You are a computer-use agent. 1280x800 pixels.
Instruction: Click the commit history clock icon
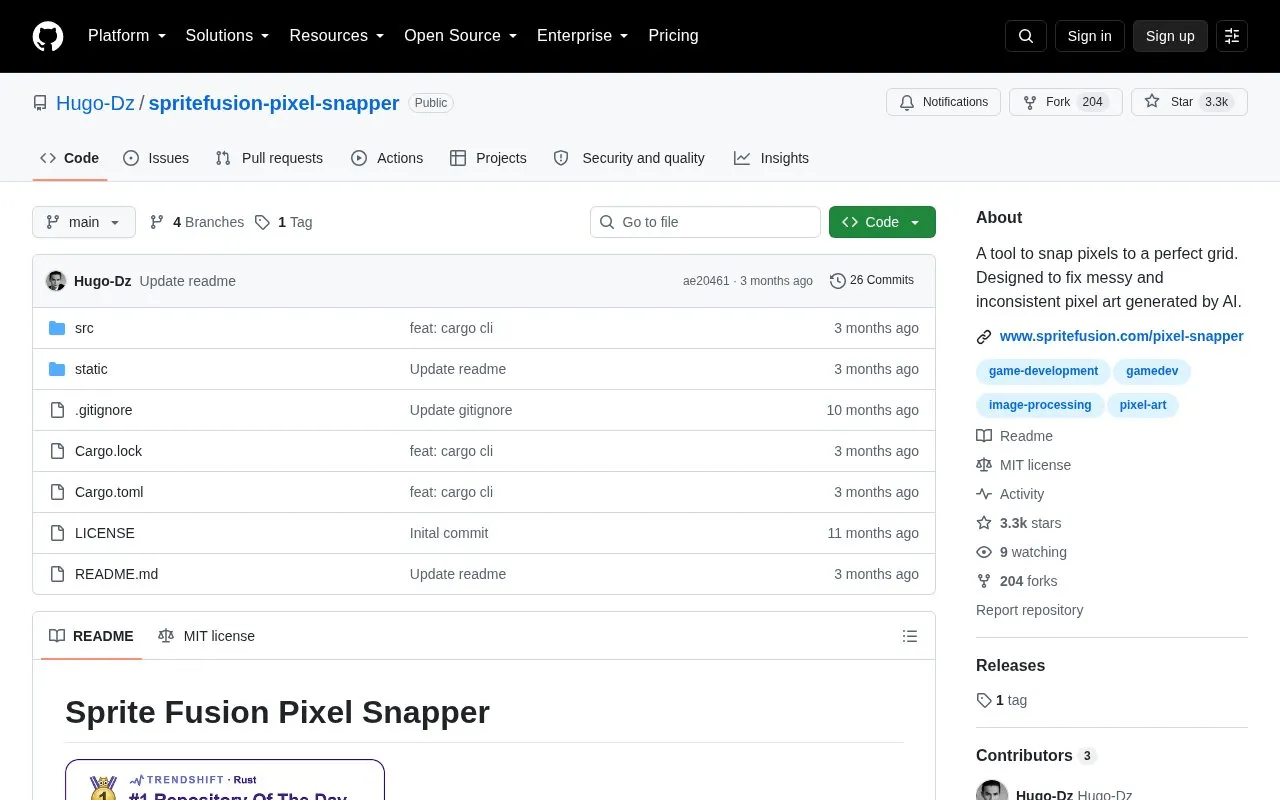tap(838, 281)
